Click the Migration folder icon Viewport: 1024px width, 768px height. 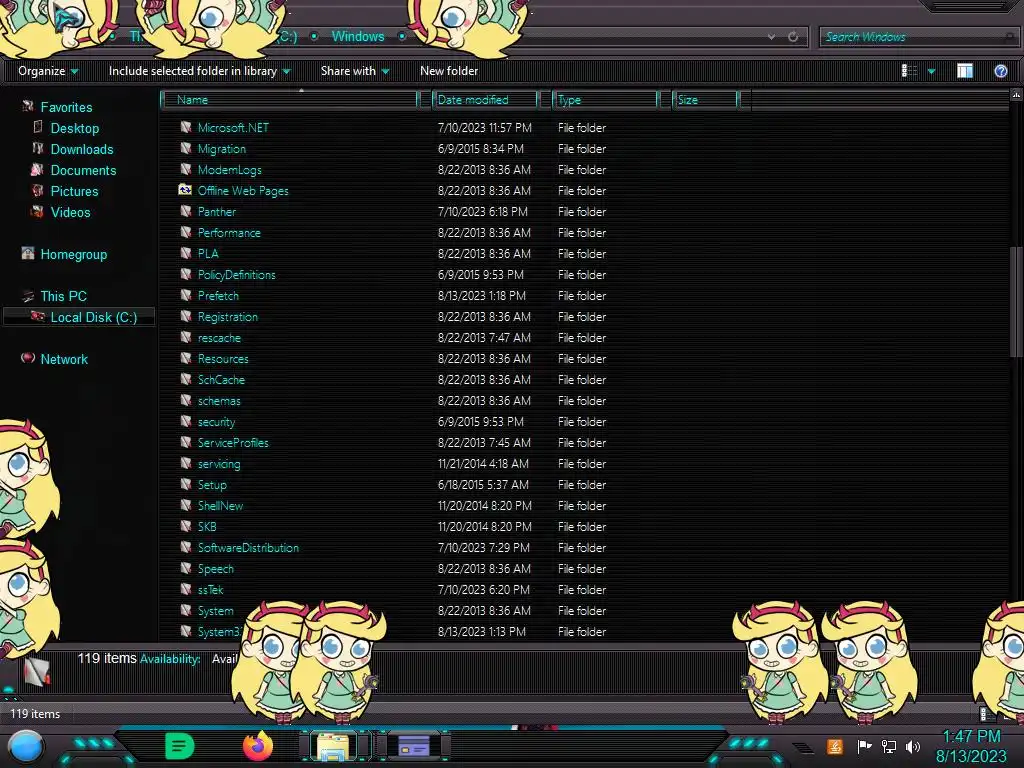[x=186, y=148]
